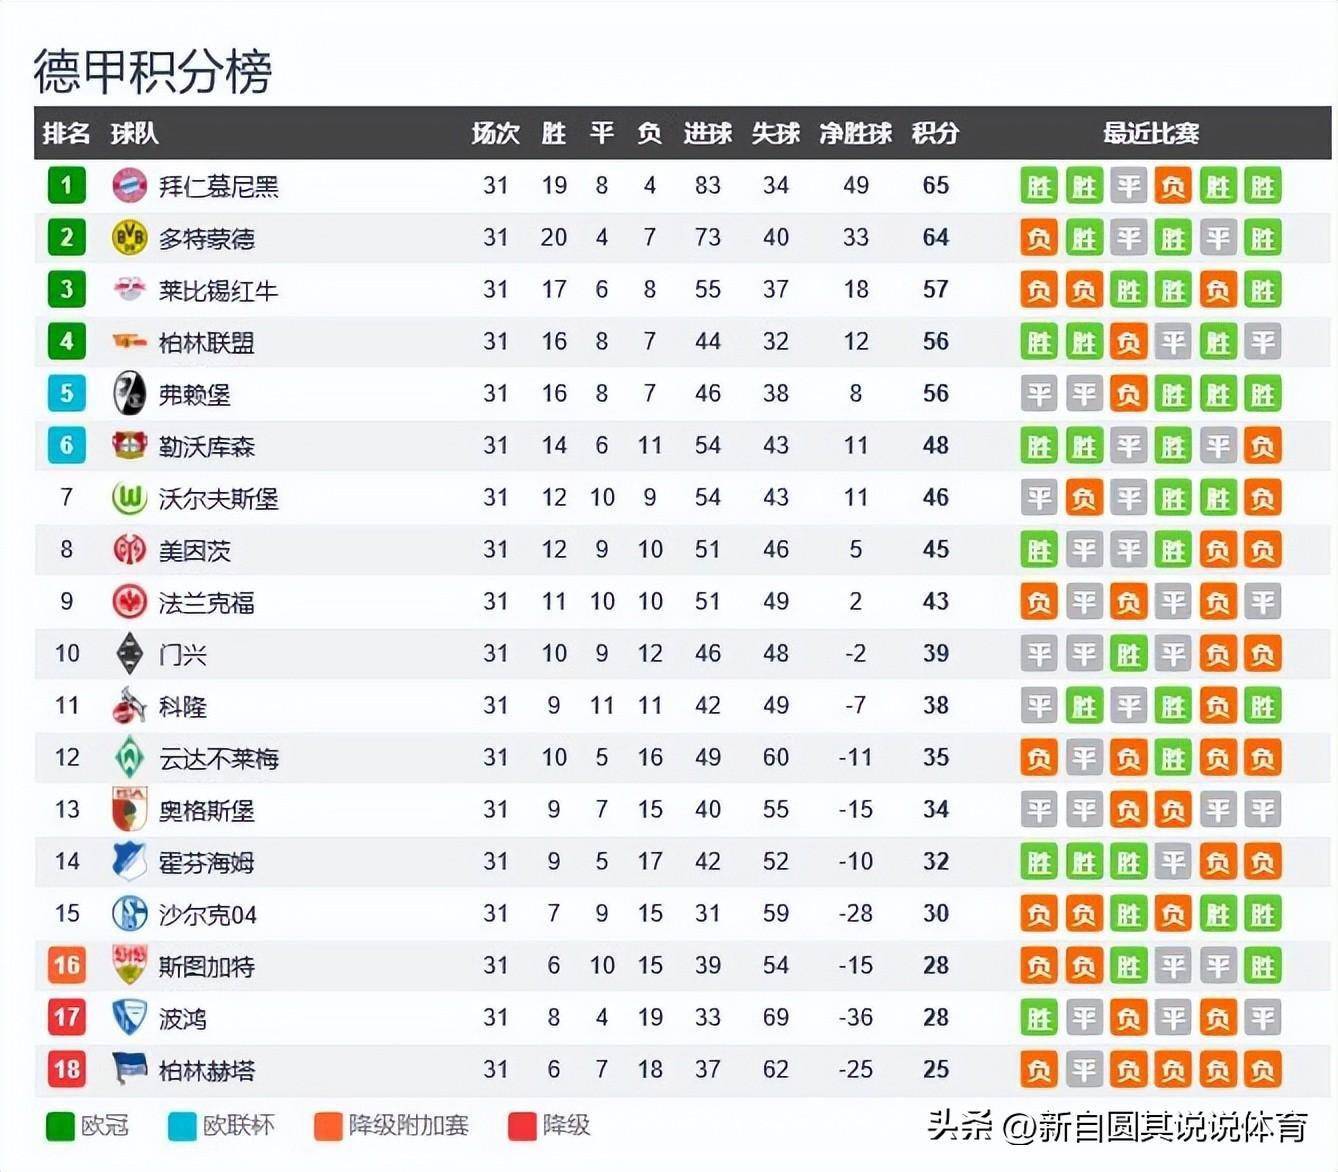Click the Wolfsburg club logo

click(x=129, y=497)
